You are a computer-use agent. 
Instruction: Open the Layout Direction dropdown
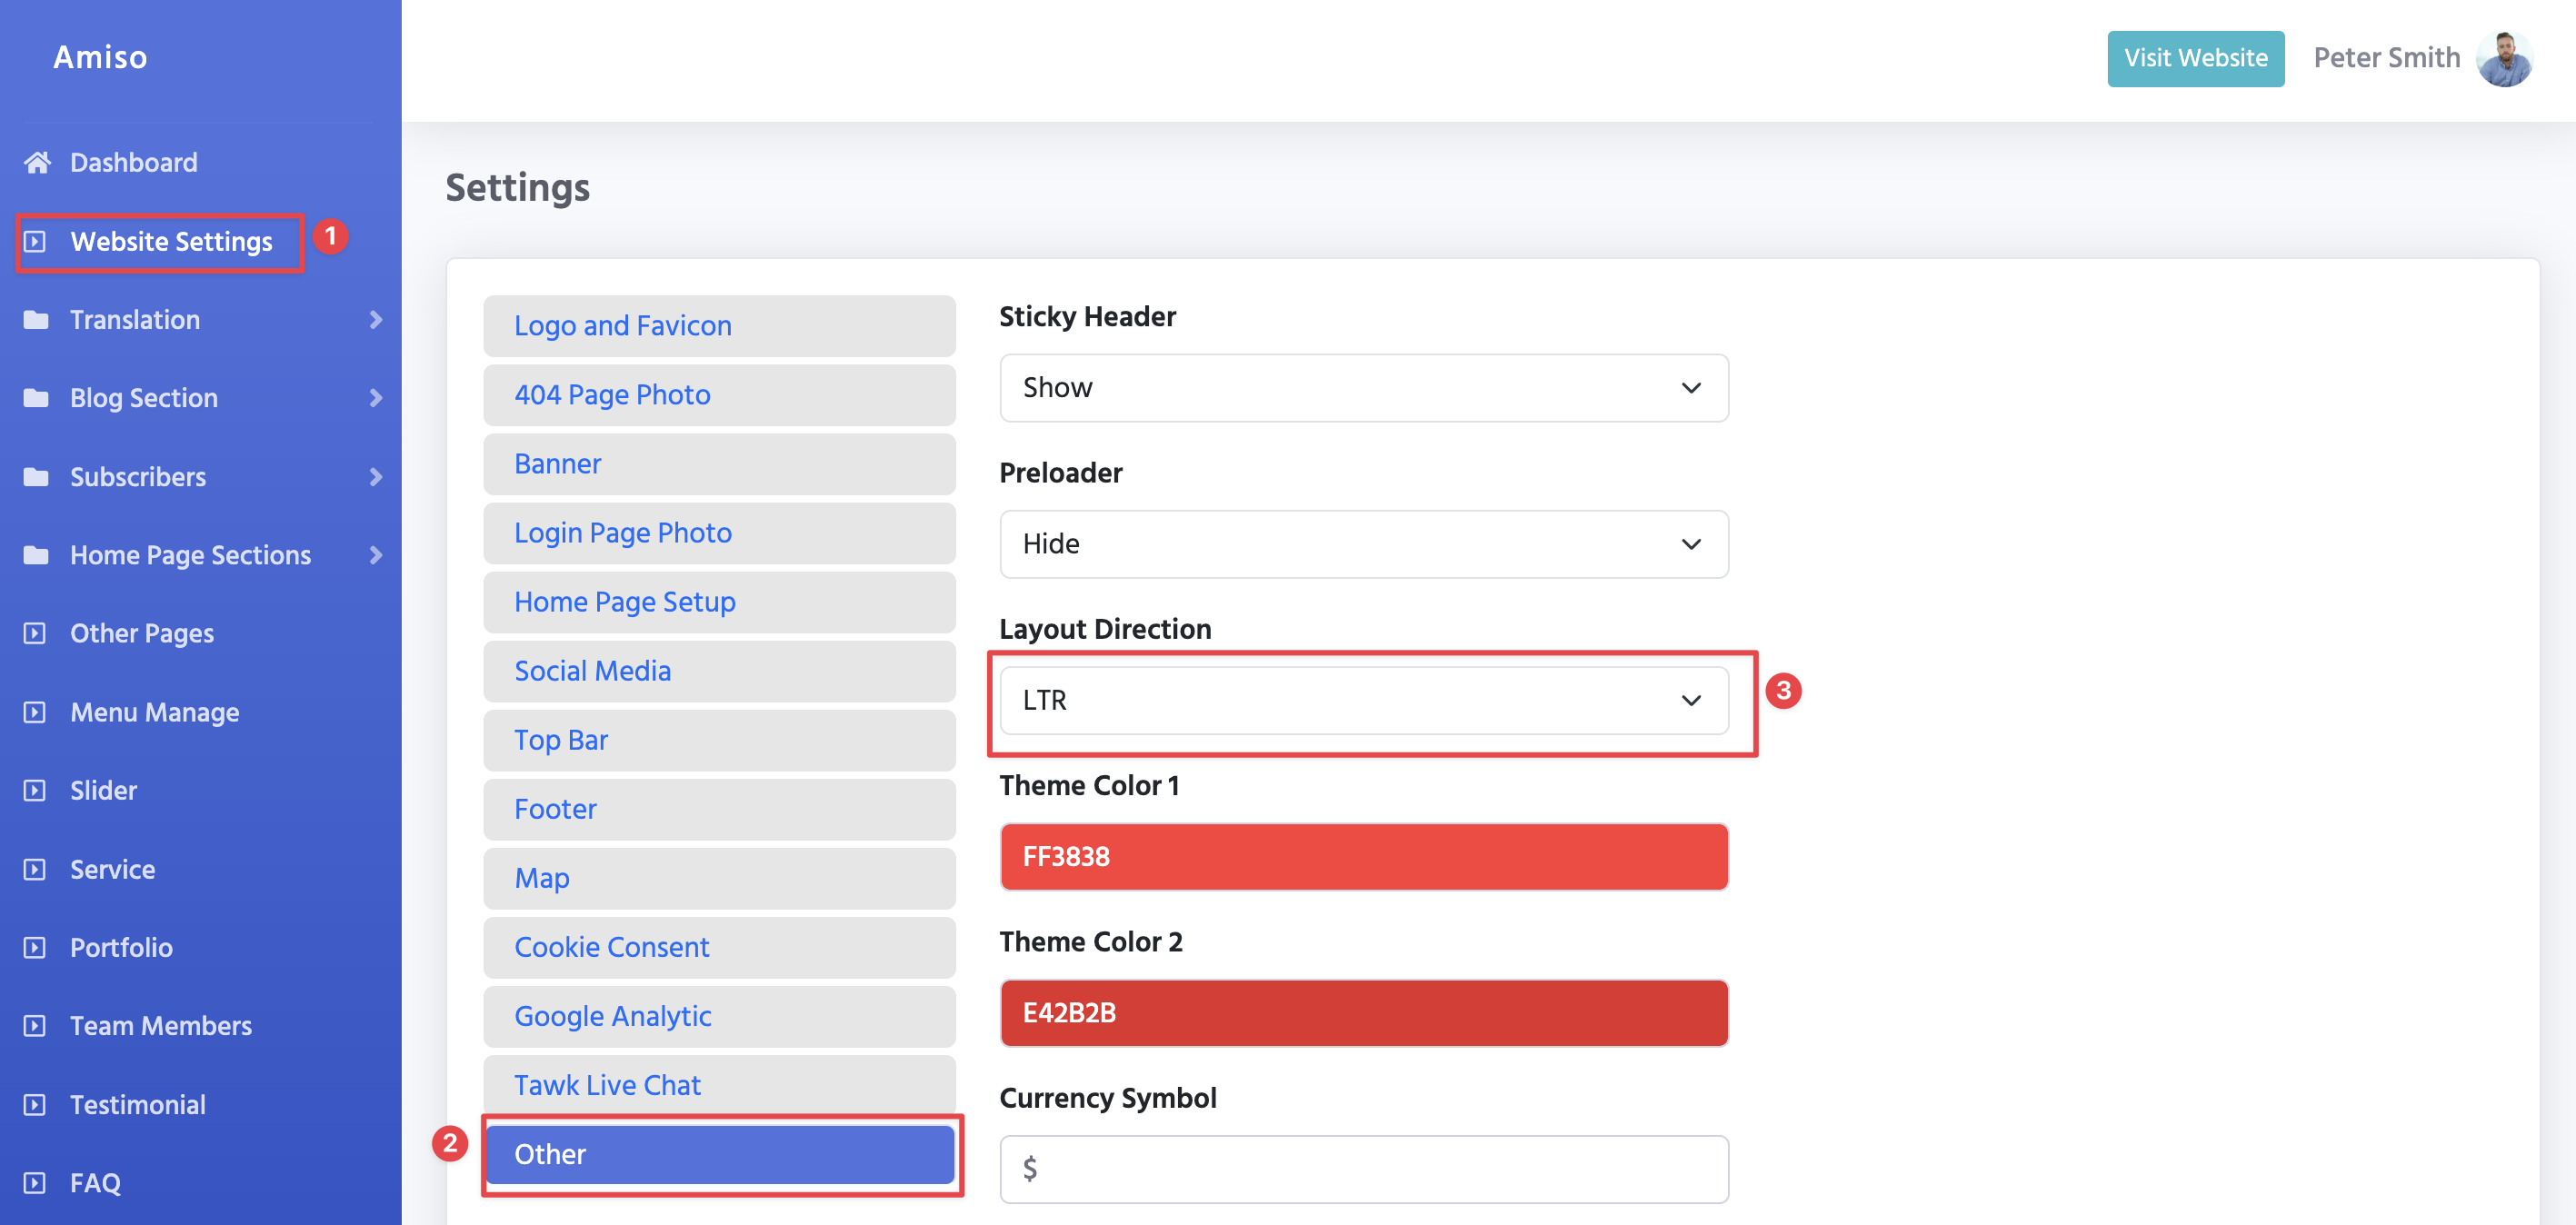point(1364,701)
